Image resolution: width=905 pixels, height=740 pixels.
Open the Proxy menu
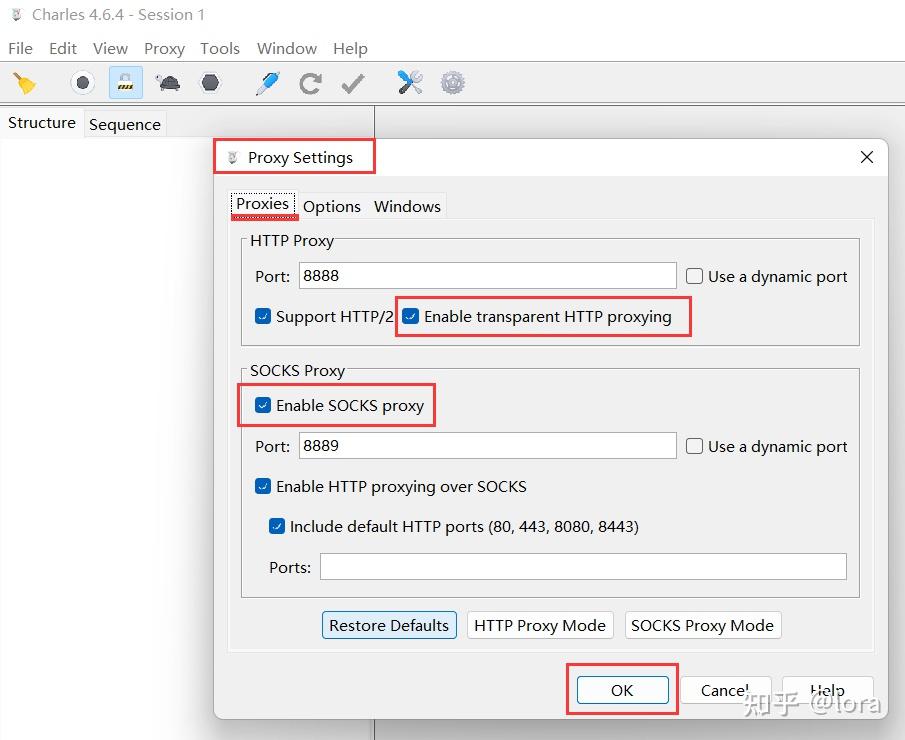click(164, 48)
